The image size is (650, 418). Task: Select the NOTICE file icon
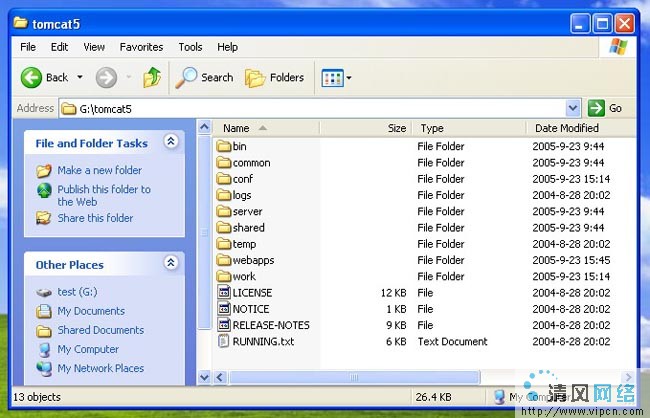pyautogui.click(x=224, y=308)
